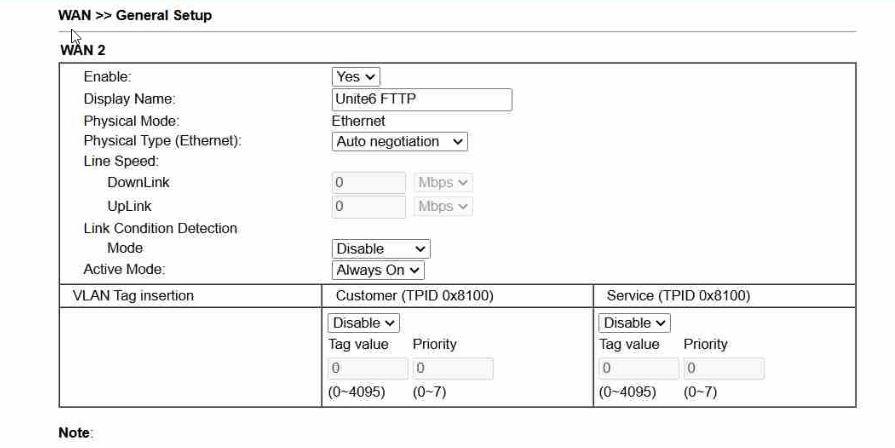Open the Link Condition Detection Mode dropdown

point(381,249)
